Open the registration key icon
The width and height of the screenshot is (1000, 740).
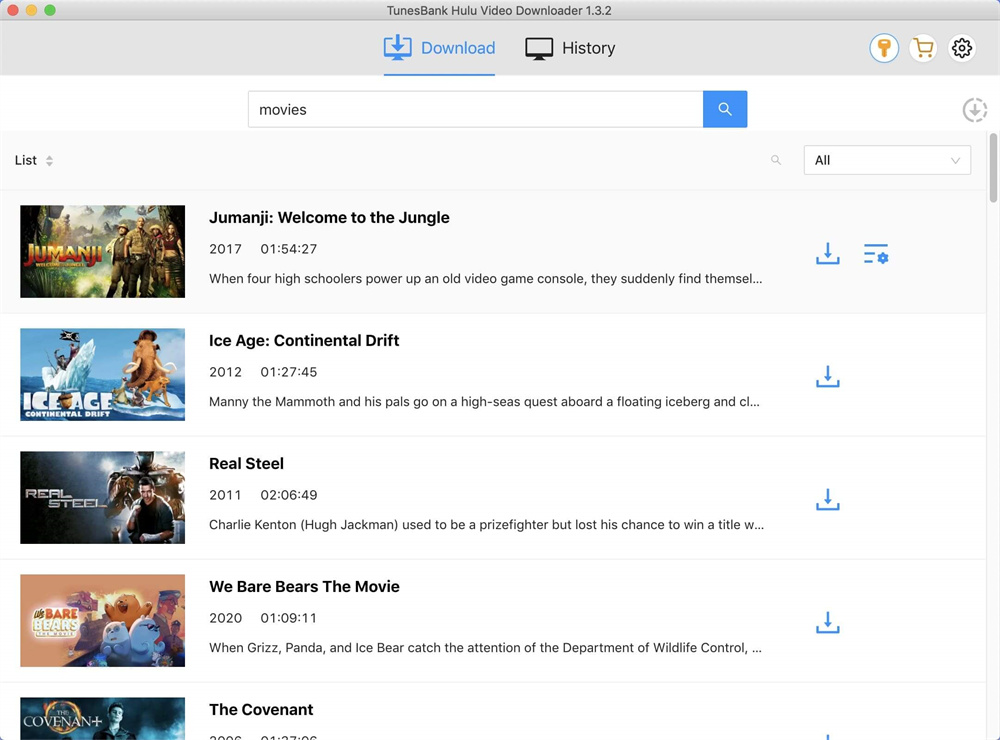coord(884,48)
